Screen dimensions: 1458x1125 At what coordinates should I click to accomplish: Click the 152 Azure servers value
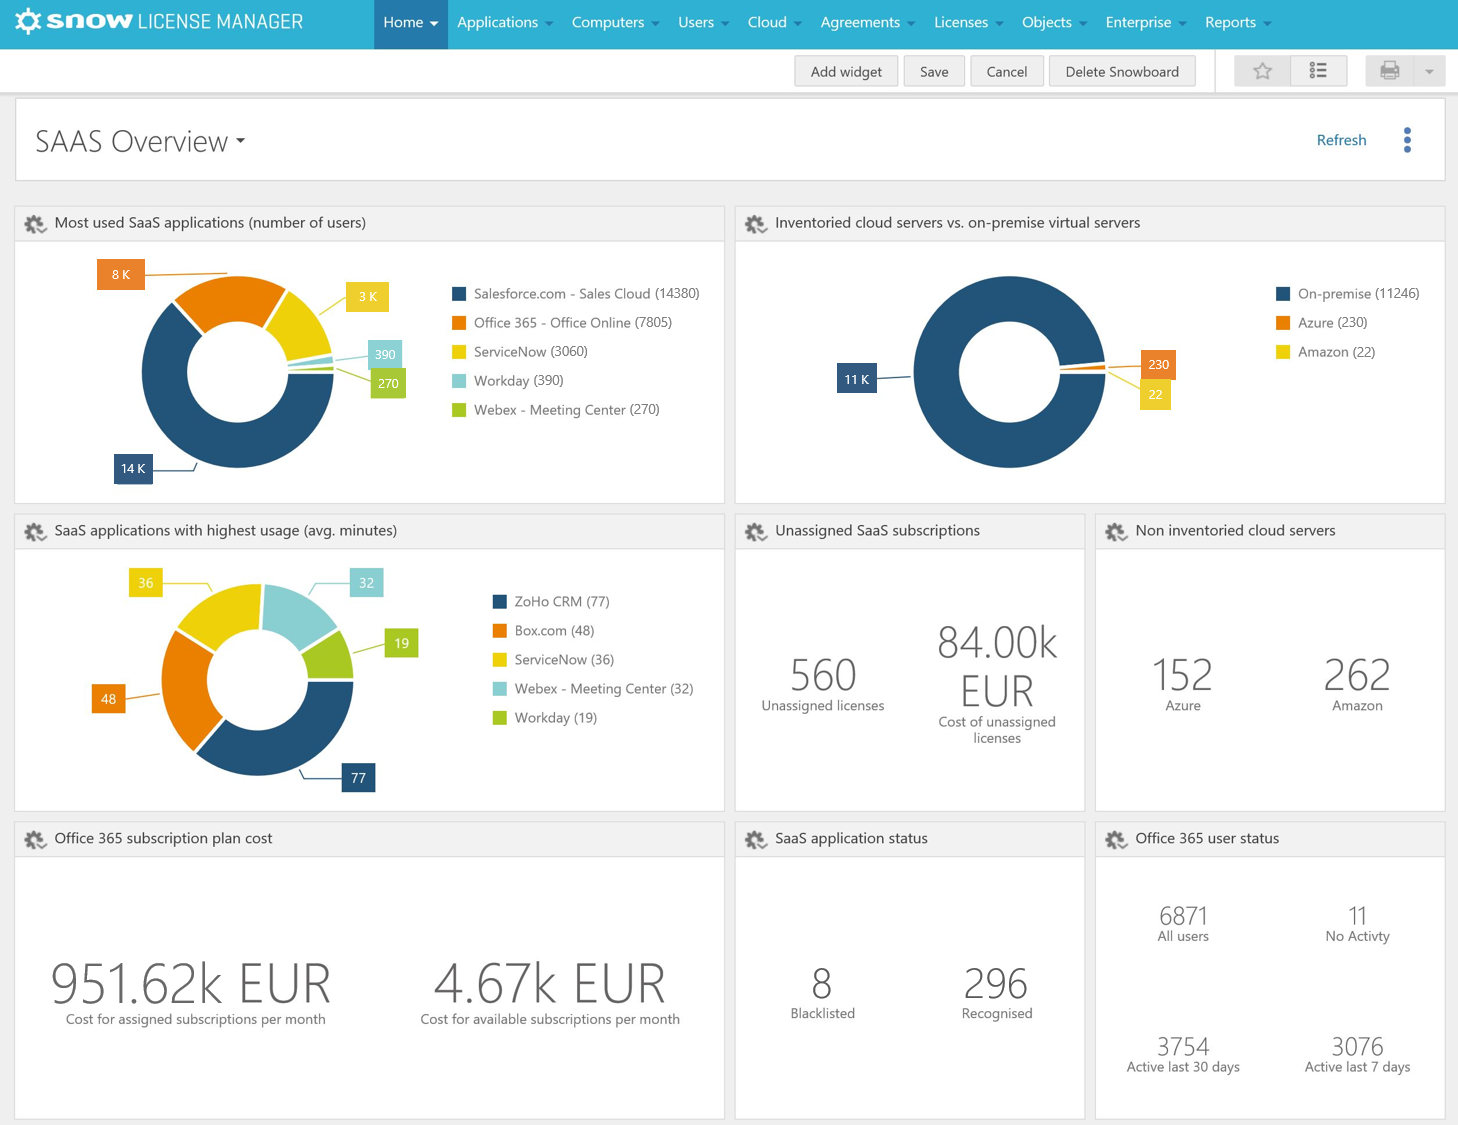click(1183, 675)
